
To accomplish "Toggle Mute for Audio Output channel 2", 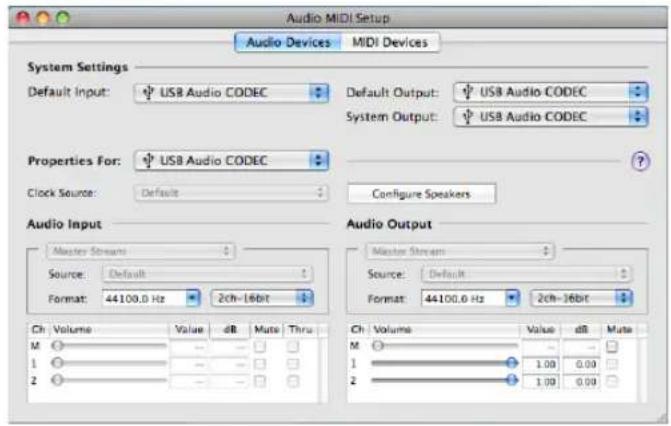I will tap(612, 381).
